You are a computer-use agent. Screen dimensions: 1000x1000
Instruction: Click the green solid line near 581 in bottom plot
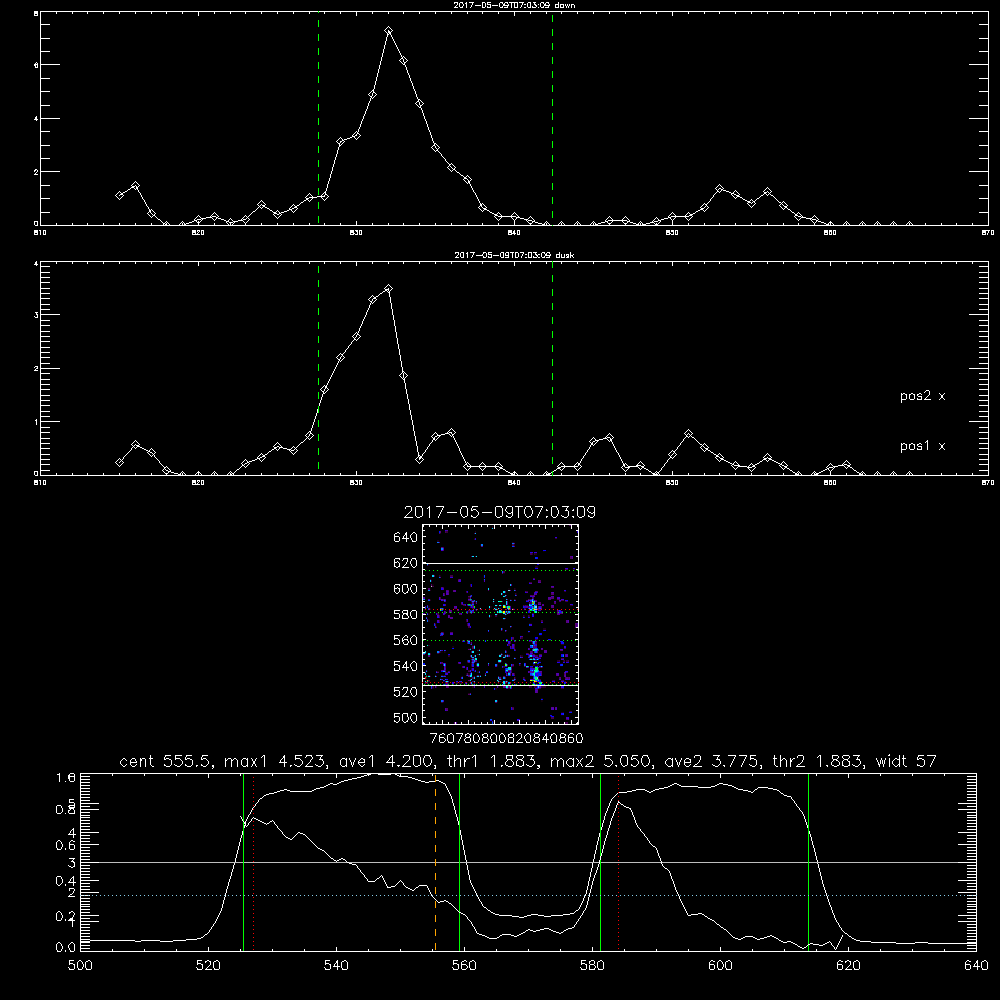tap(600, 861)
